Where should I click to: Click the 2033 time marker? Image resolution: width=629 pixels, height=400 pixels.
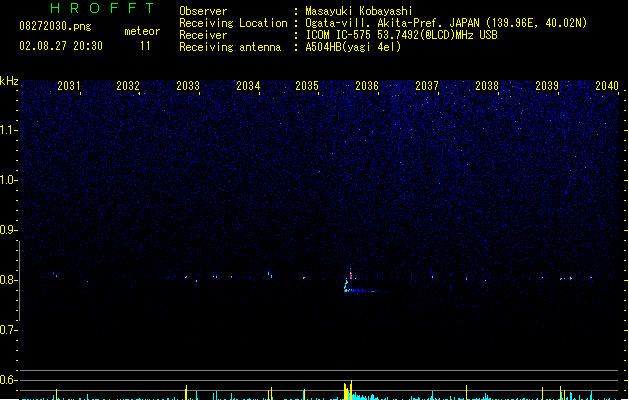pos(188,86)
